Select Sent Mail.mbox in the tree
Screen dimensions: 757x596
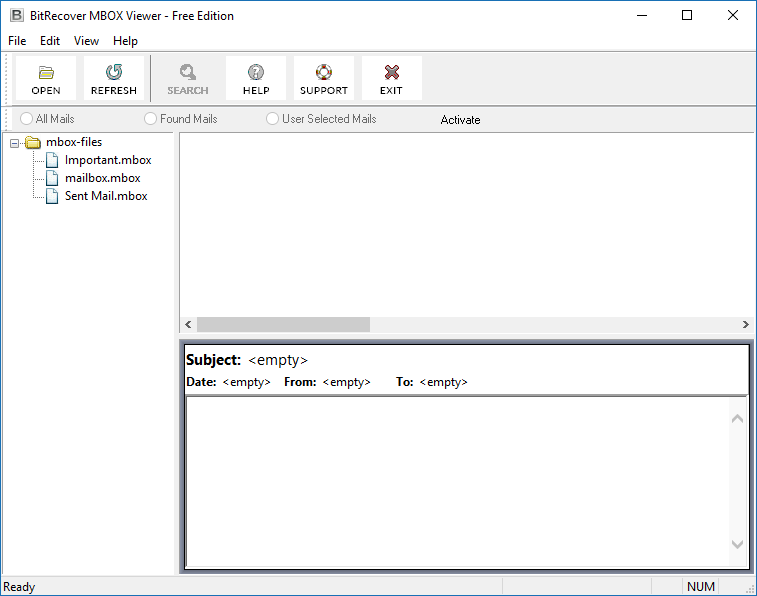pos(106,196)
